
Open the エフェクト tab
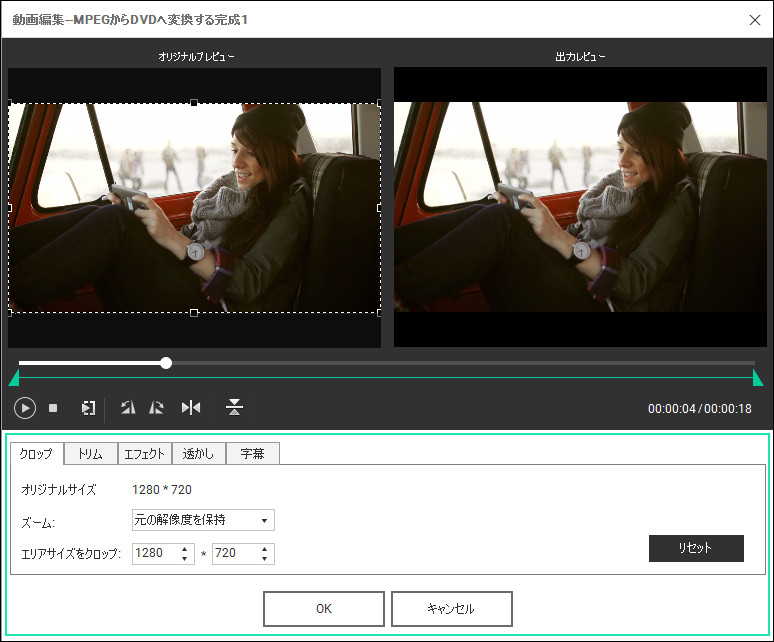tap(145, 454)
